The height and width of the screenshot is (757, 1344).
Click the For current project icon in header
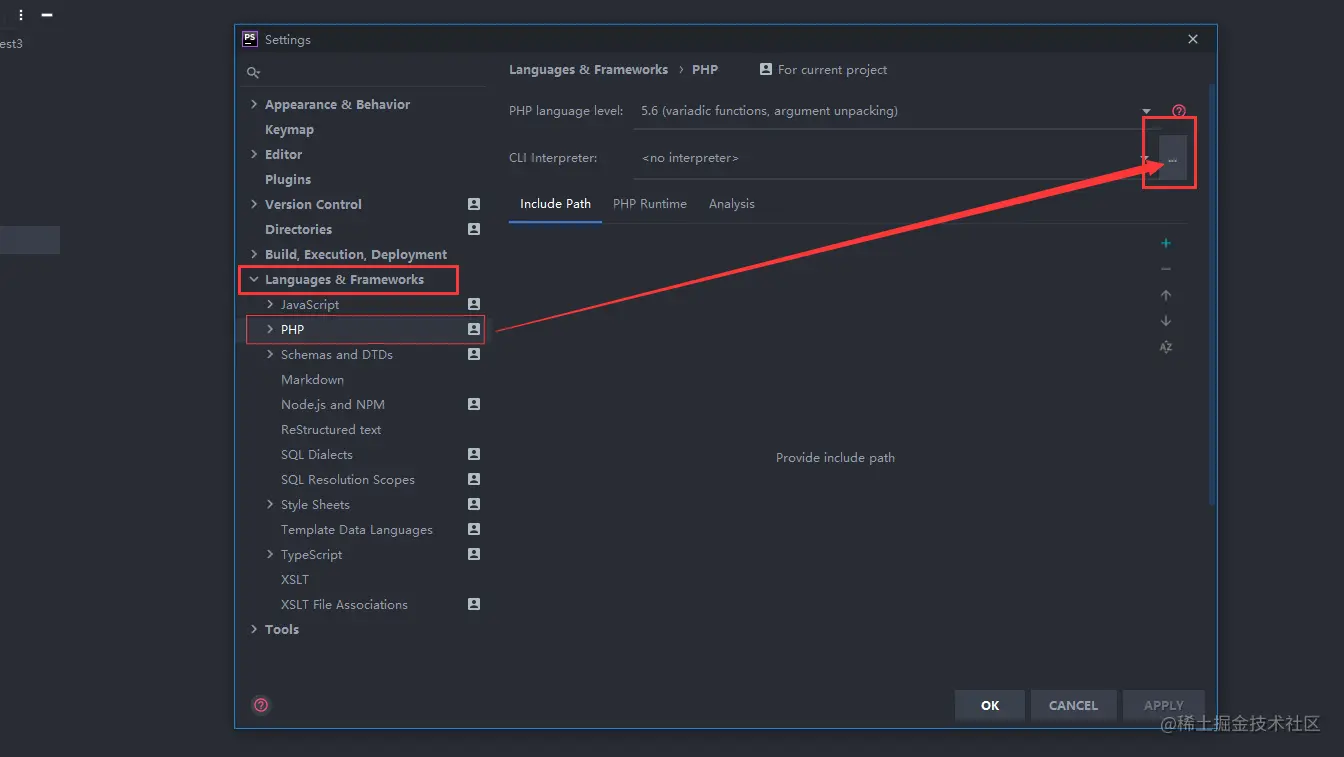point(766,69)
